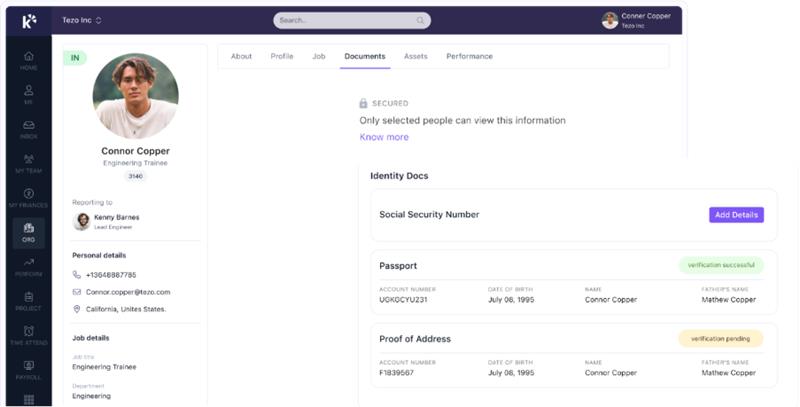Click the envelope icon beside the email address
The width and height of the screenshot is (800, 407).
point(77,292)
